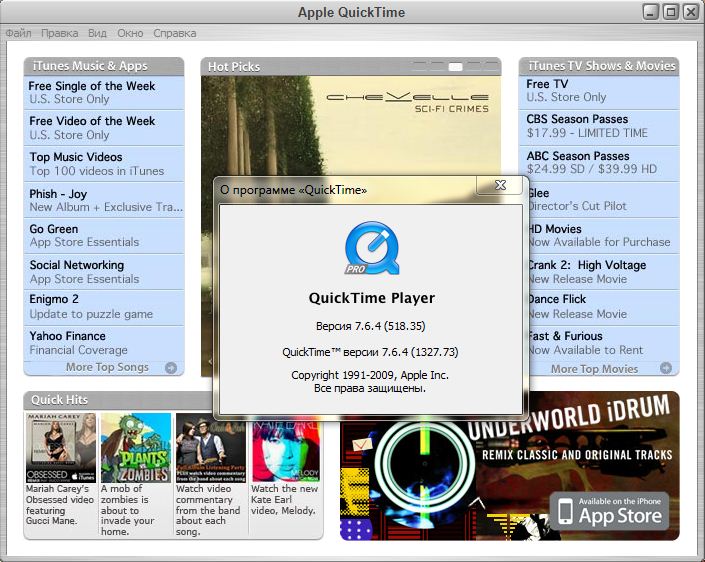Open Top Music Videos listing
The image size is (705, 562).
pos(104,164)
